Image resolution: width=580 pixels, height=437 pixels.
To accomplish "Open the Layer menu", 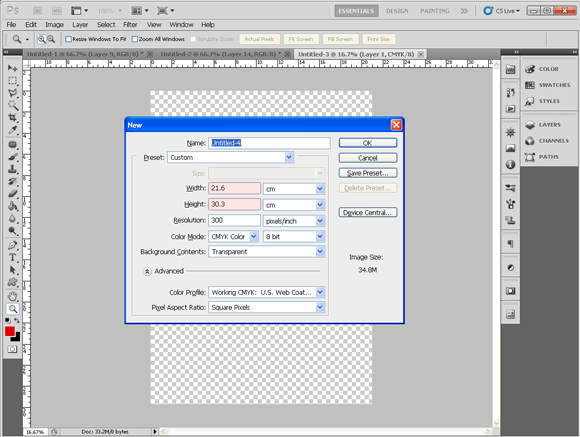I will (80, 25).
